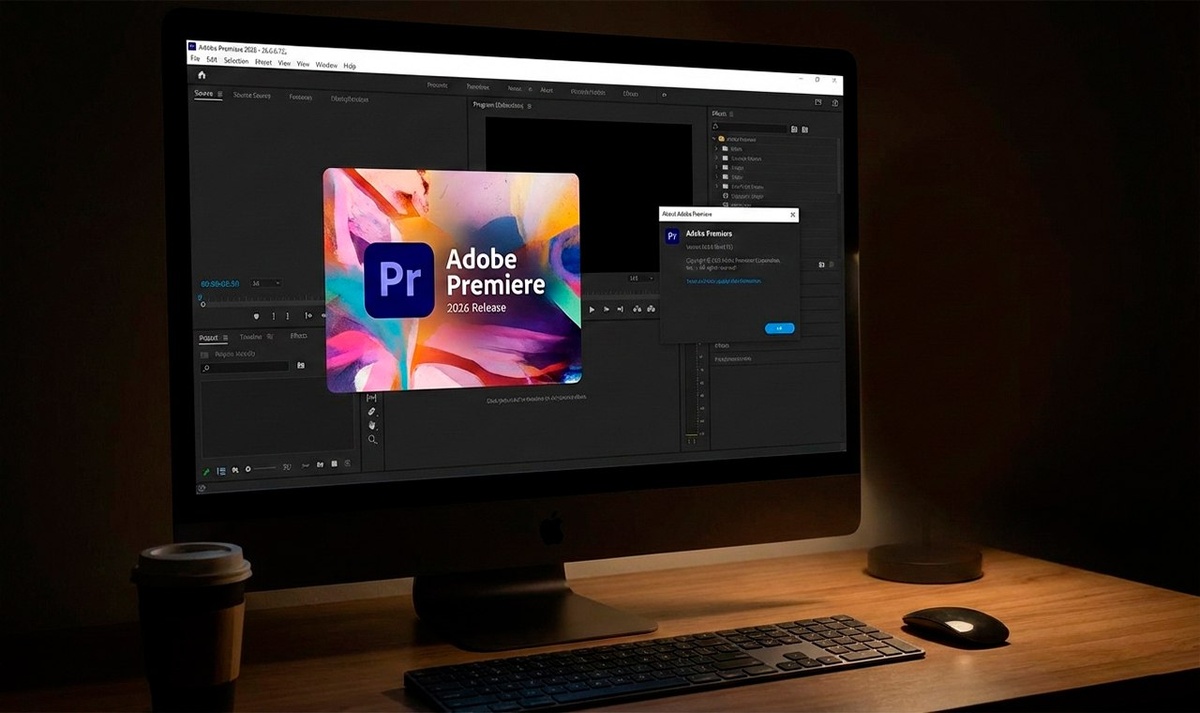
Task: Click the audio meter level bar
Action: pos(691,390)
